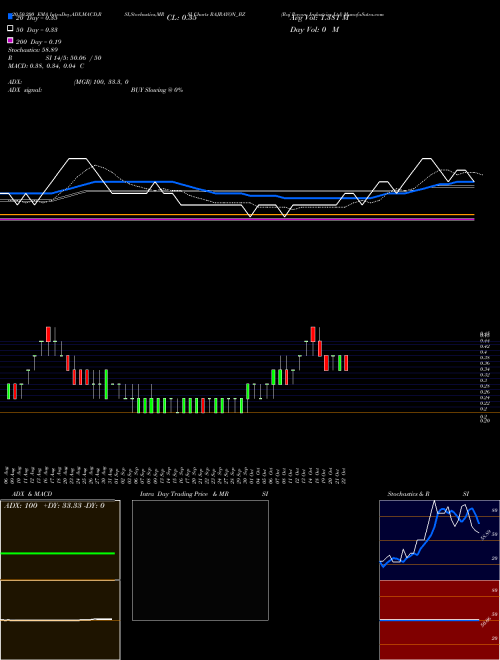Click the white 50 Day legend square
Screen dimensions: 500x660
coord(10,29)
